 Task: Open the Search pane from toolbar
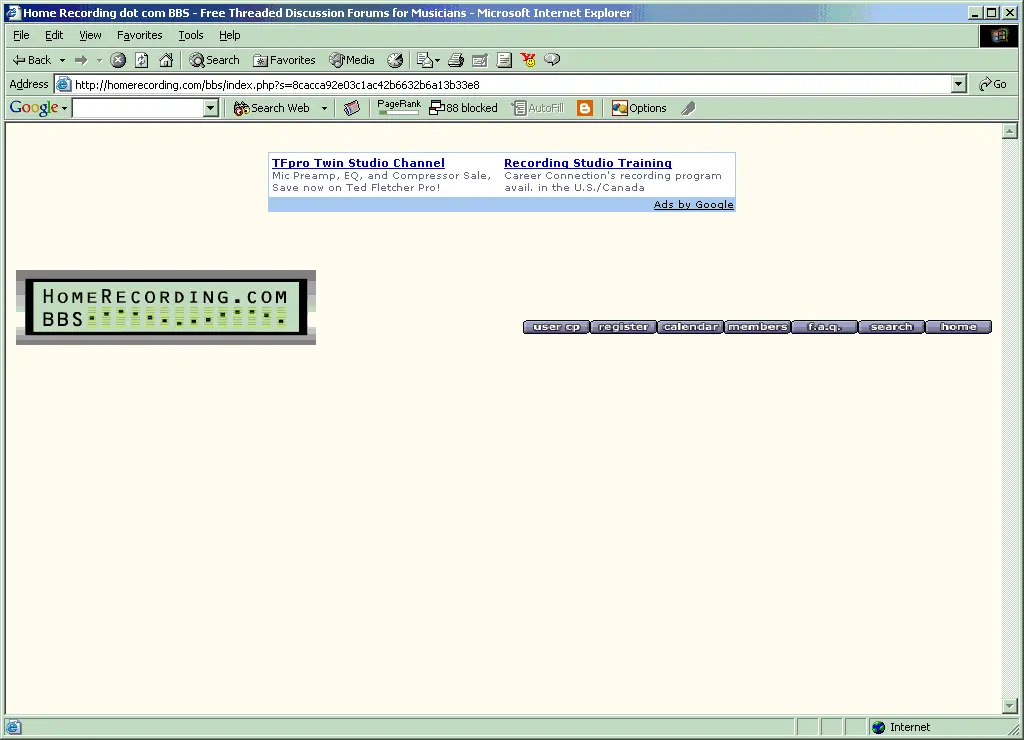click(214, 60)
